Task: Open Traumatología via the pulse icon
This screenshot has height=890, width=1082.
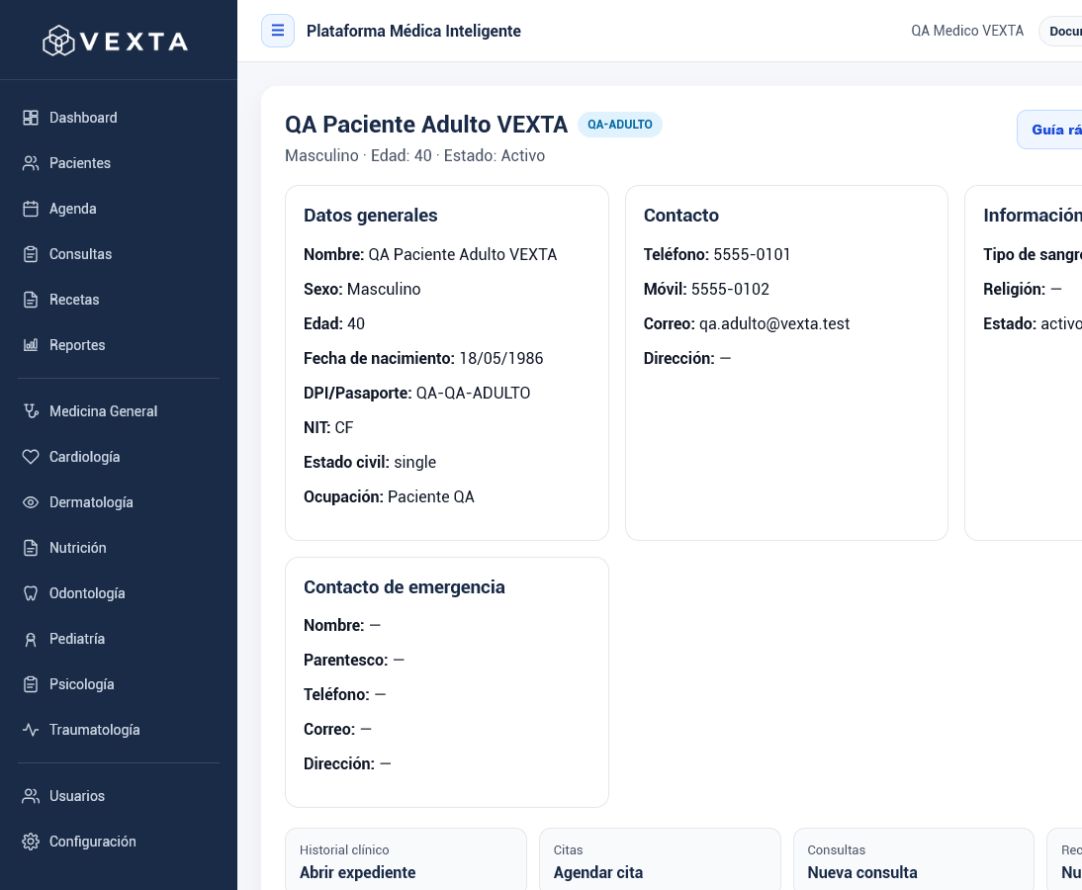Action: click(30, 730)
